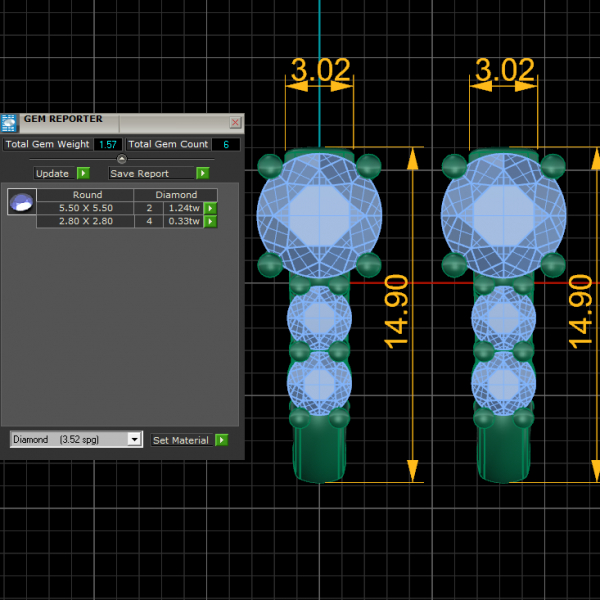Select the large diamond on the left ring
The image size is (600, 600).
pos(318,210)
